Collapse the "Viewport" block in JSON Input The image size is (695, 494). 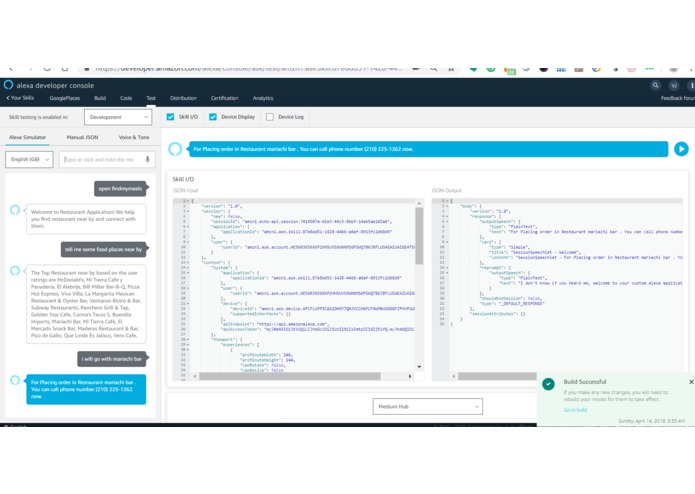tap(188, 339)
